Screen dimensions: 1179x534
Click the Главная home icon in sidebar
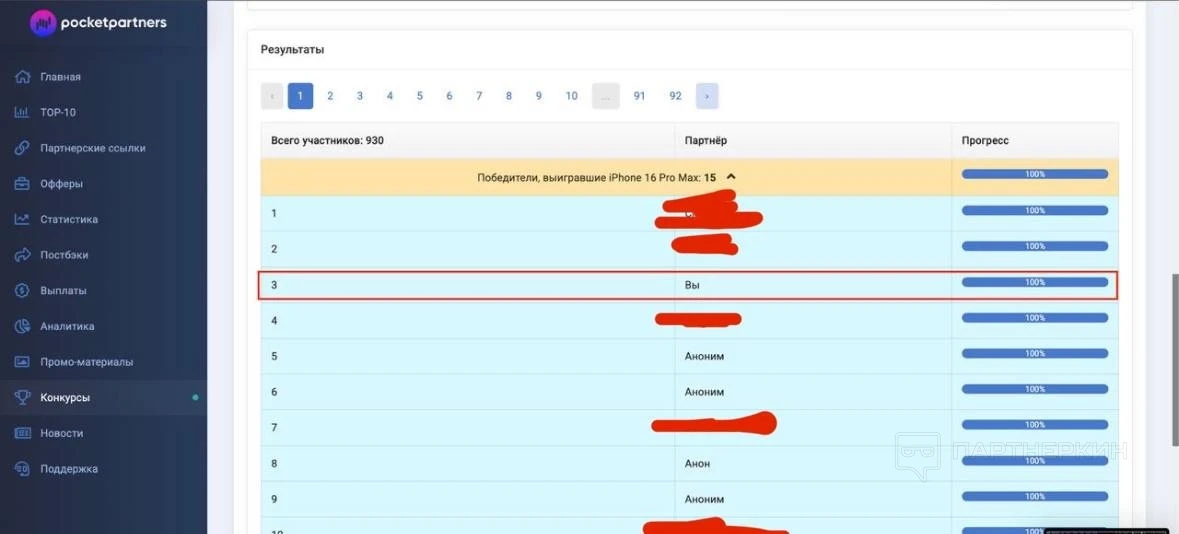coord(21,77)
